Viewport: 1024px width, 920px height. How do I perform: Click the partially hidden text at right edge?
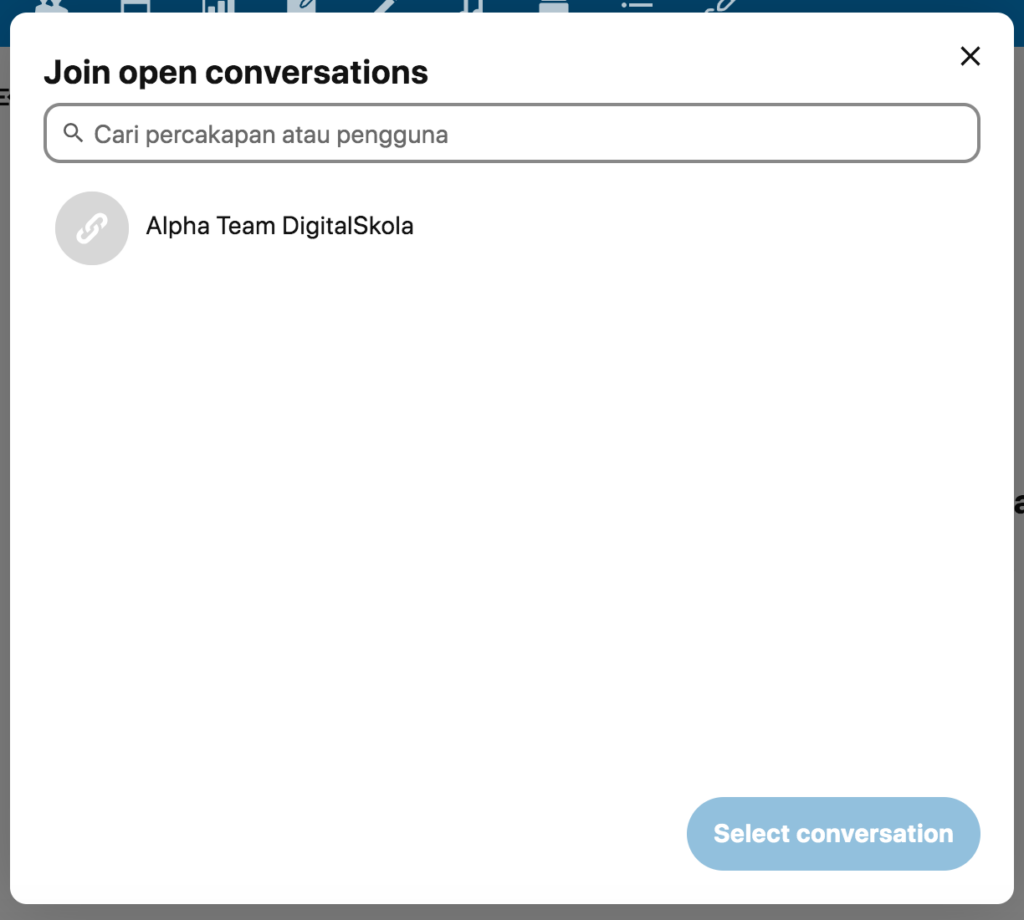[x=1019, y=503]
